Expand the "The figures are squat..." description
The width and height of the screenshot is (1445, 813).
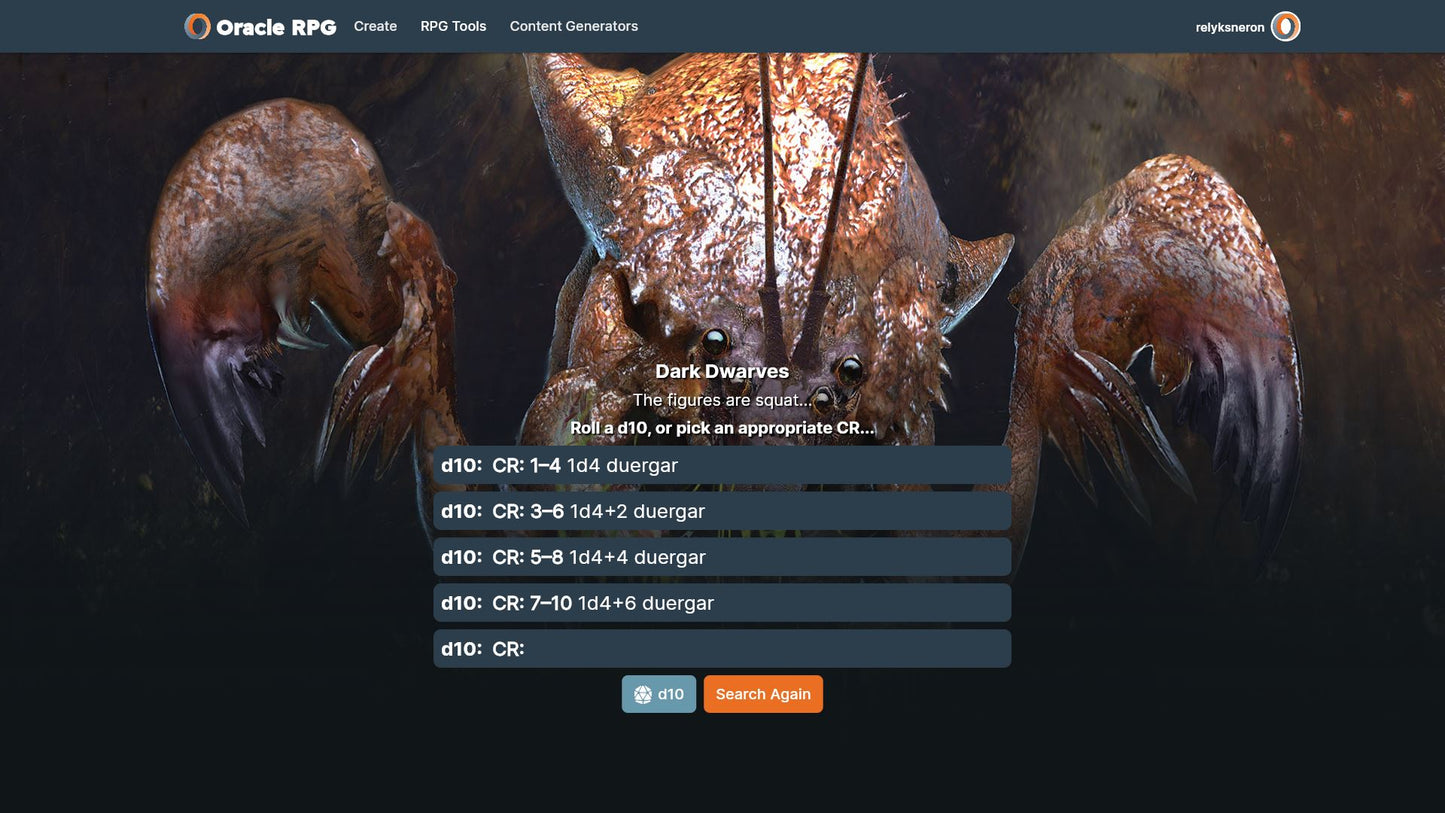(x=722, y=400)
